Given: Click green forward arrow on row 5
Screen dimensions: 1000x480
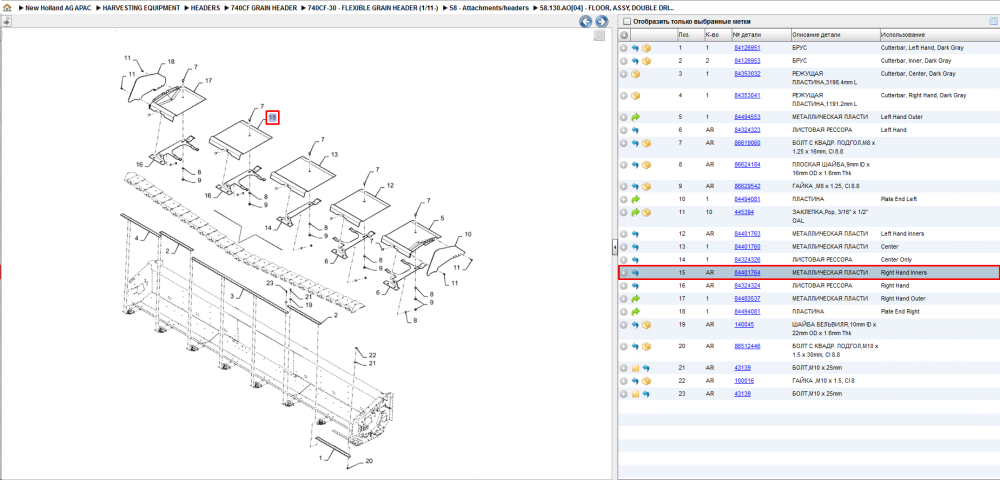Looking at the screenshot, I should (635, 117).
